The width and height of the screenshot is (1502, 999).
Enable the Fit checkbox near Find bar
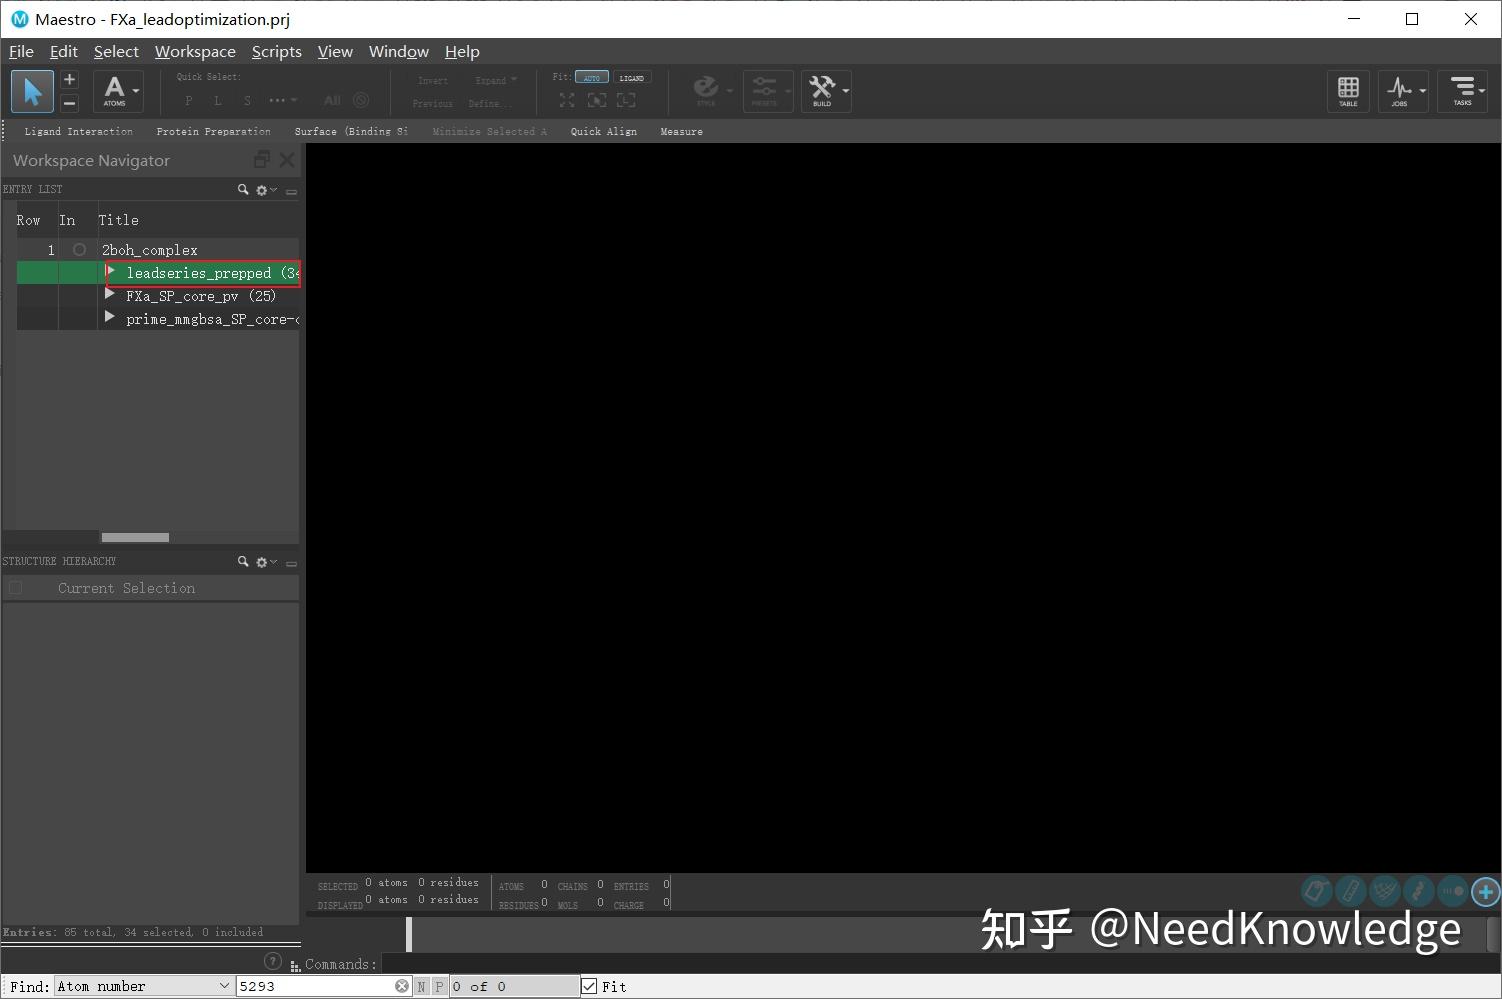(x=589, y=986)
